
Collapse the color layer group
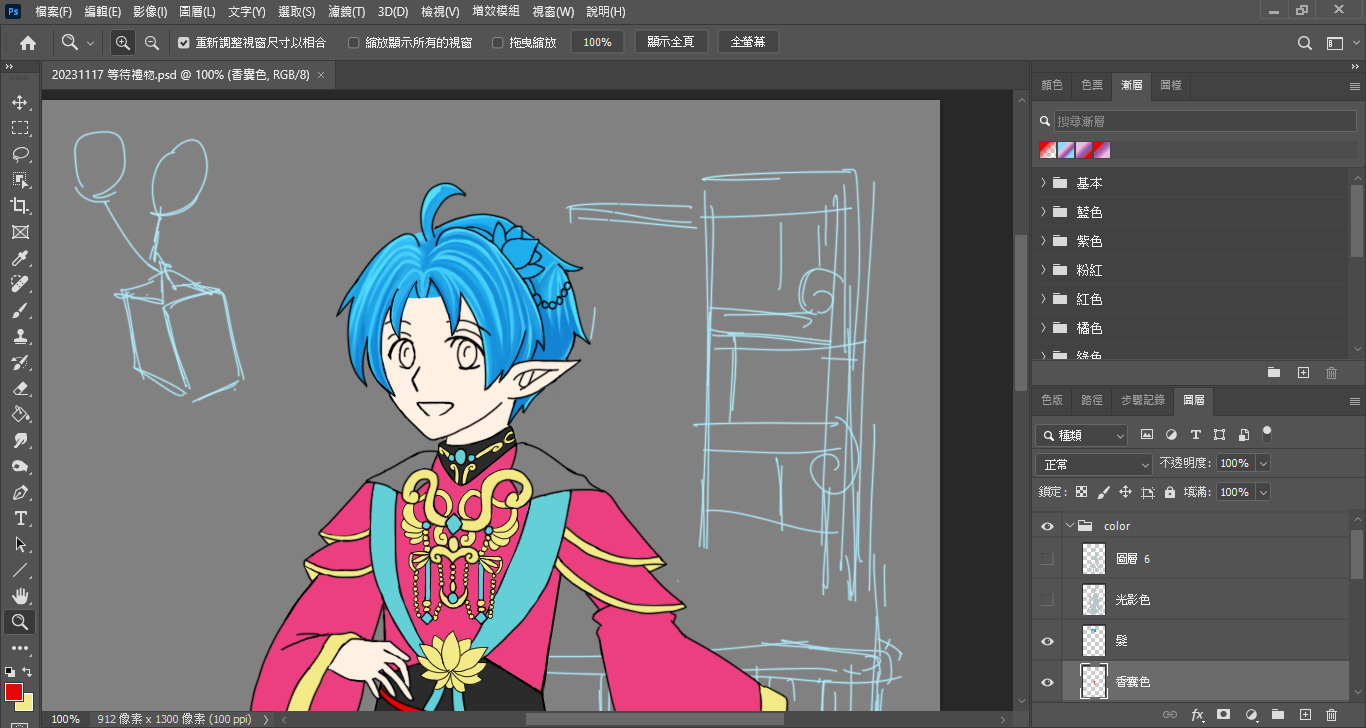coord(1070,526)
